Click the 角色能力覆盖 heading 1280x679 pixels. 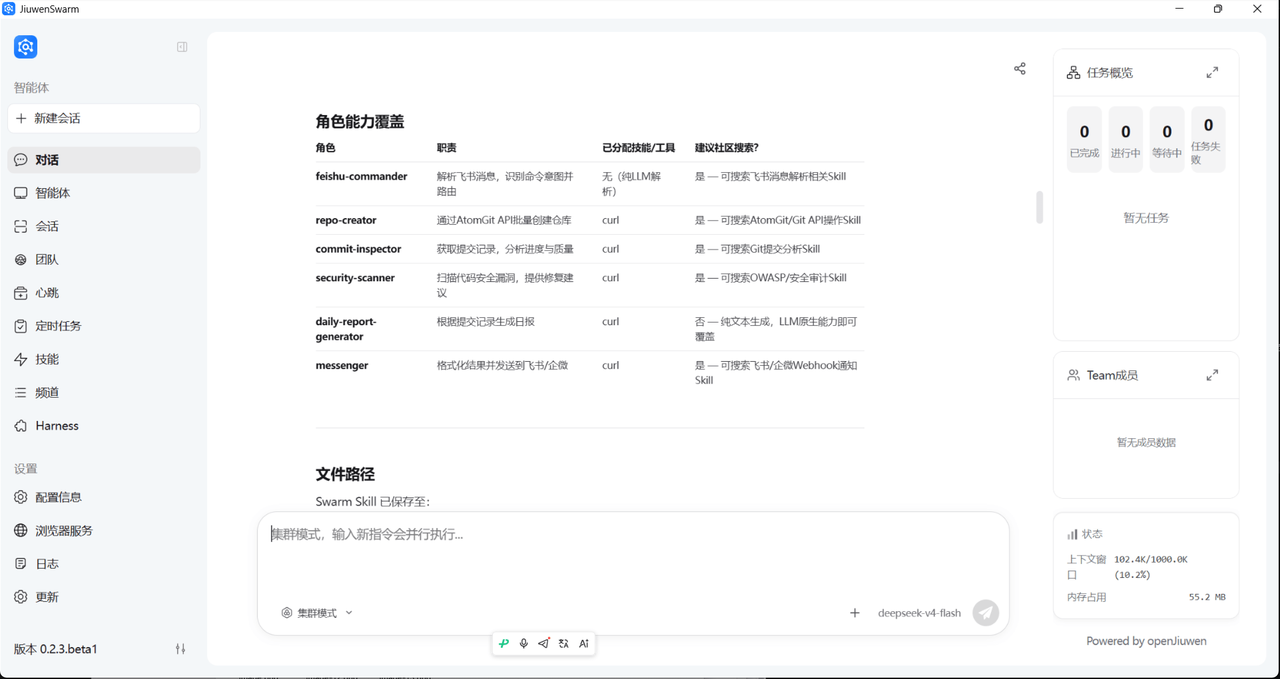pyautogui.click(x=360, y=121)
